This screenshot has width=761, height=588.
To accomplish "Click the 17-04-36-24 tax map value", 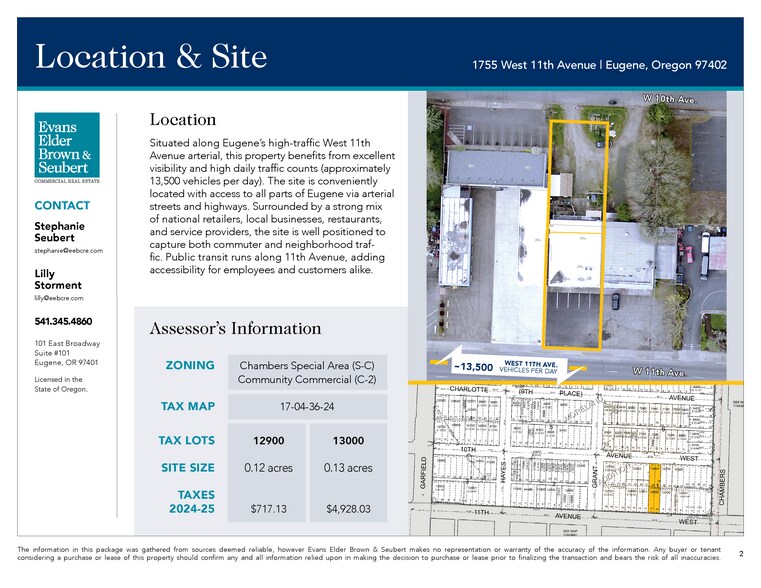I will click(x=308, y=407).
